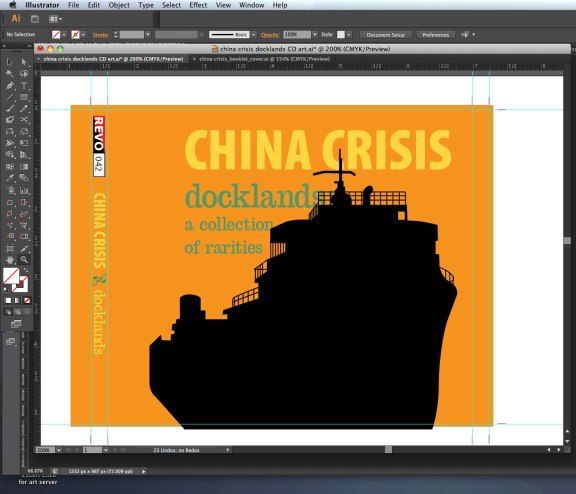The image size is (576, 494).
Task: Select the Selection tool arrow
Action: pos(10,62)
